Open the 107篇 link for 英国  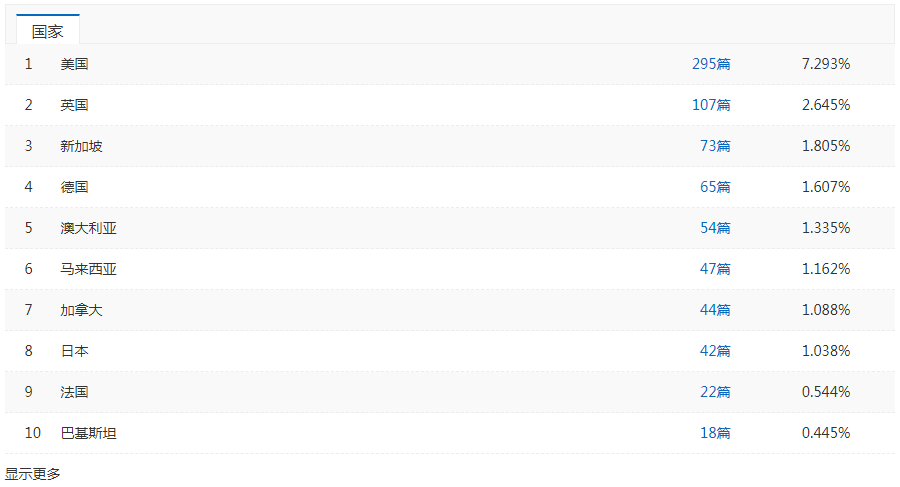(x=711, y=105)
